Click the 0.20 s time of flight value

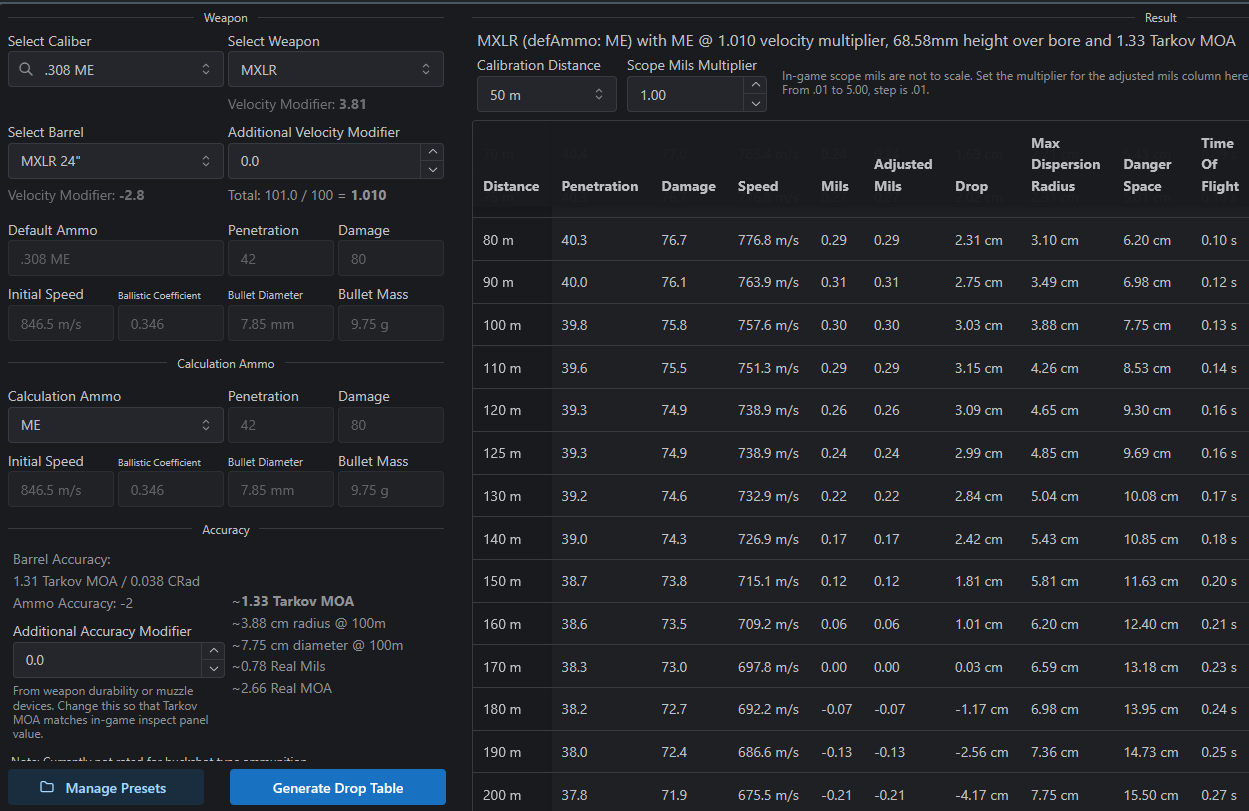(x=1219, y=581)
